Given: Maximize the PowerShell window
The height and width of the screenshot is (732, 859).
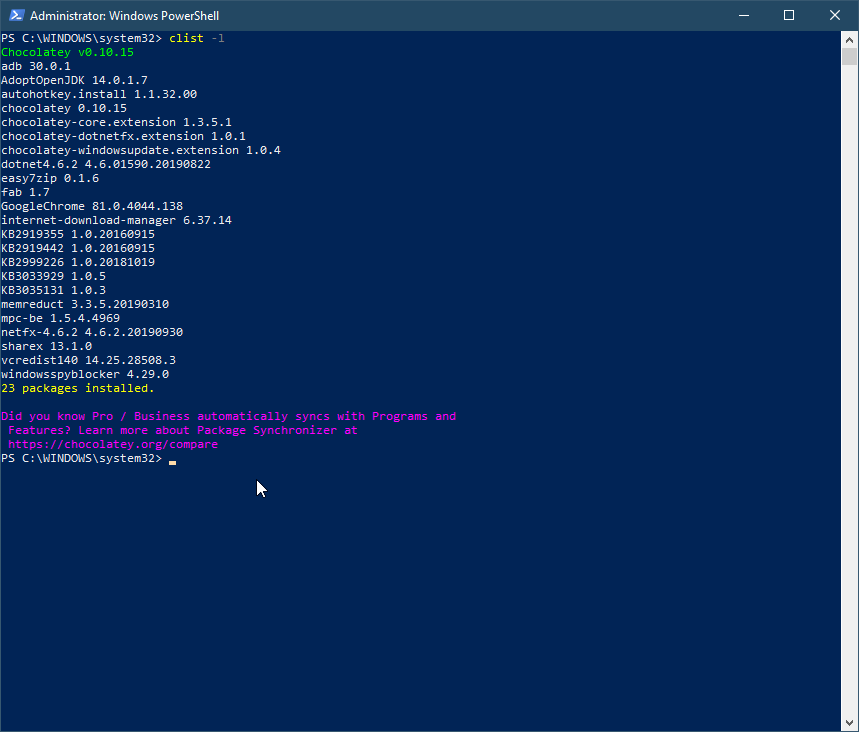Looking at the screenshot, I should pyautogui.click(x=789, y=15).
